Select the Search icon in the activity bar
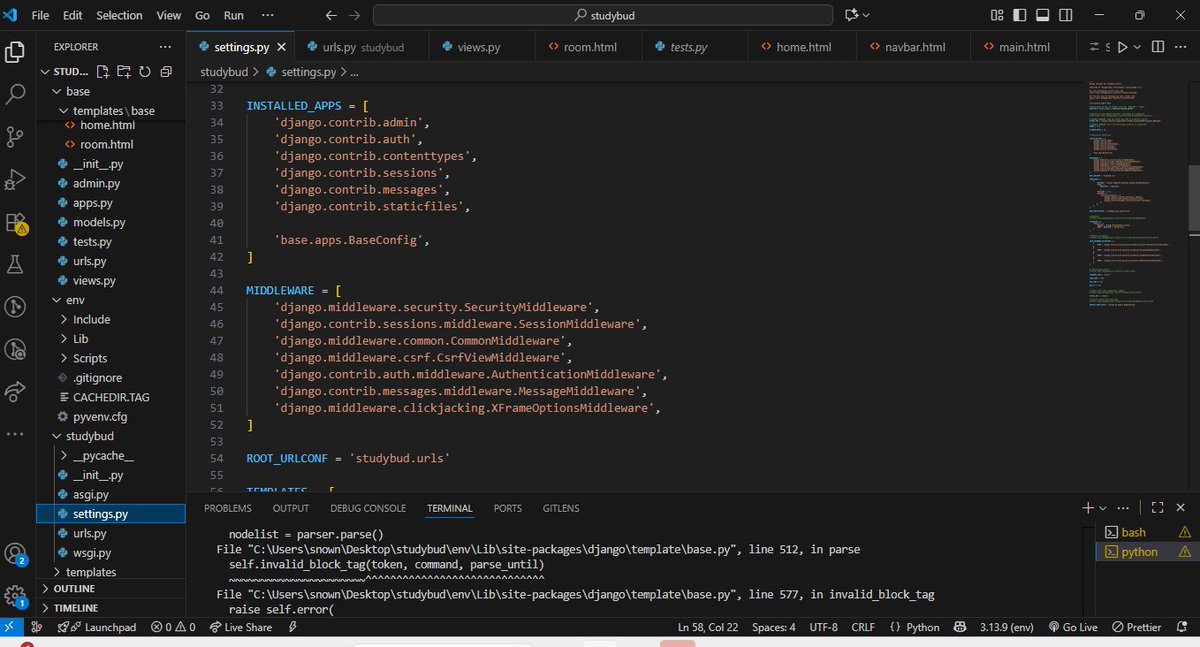The height and width of the screenshot is (647, 1200). click(16, 93)
